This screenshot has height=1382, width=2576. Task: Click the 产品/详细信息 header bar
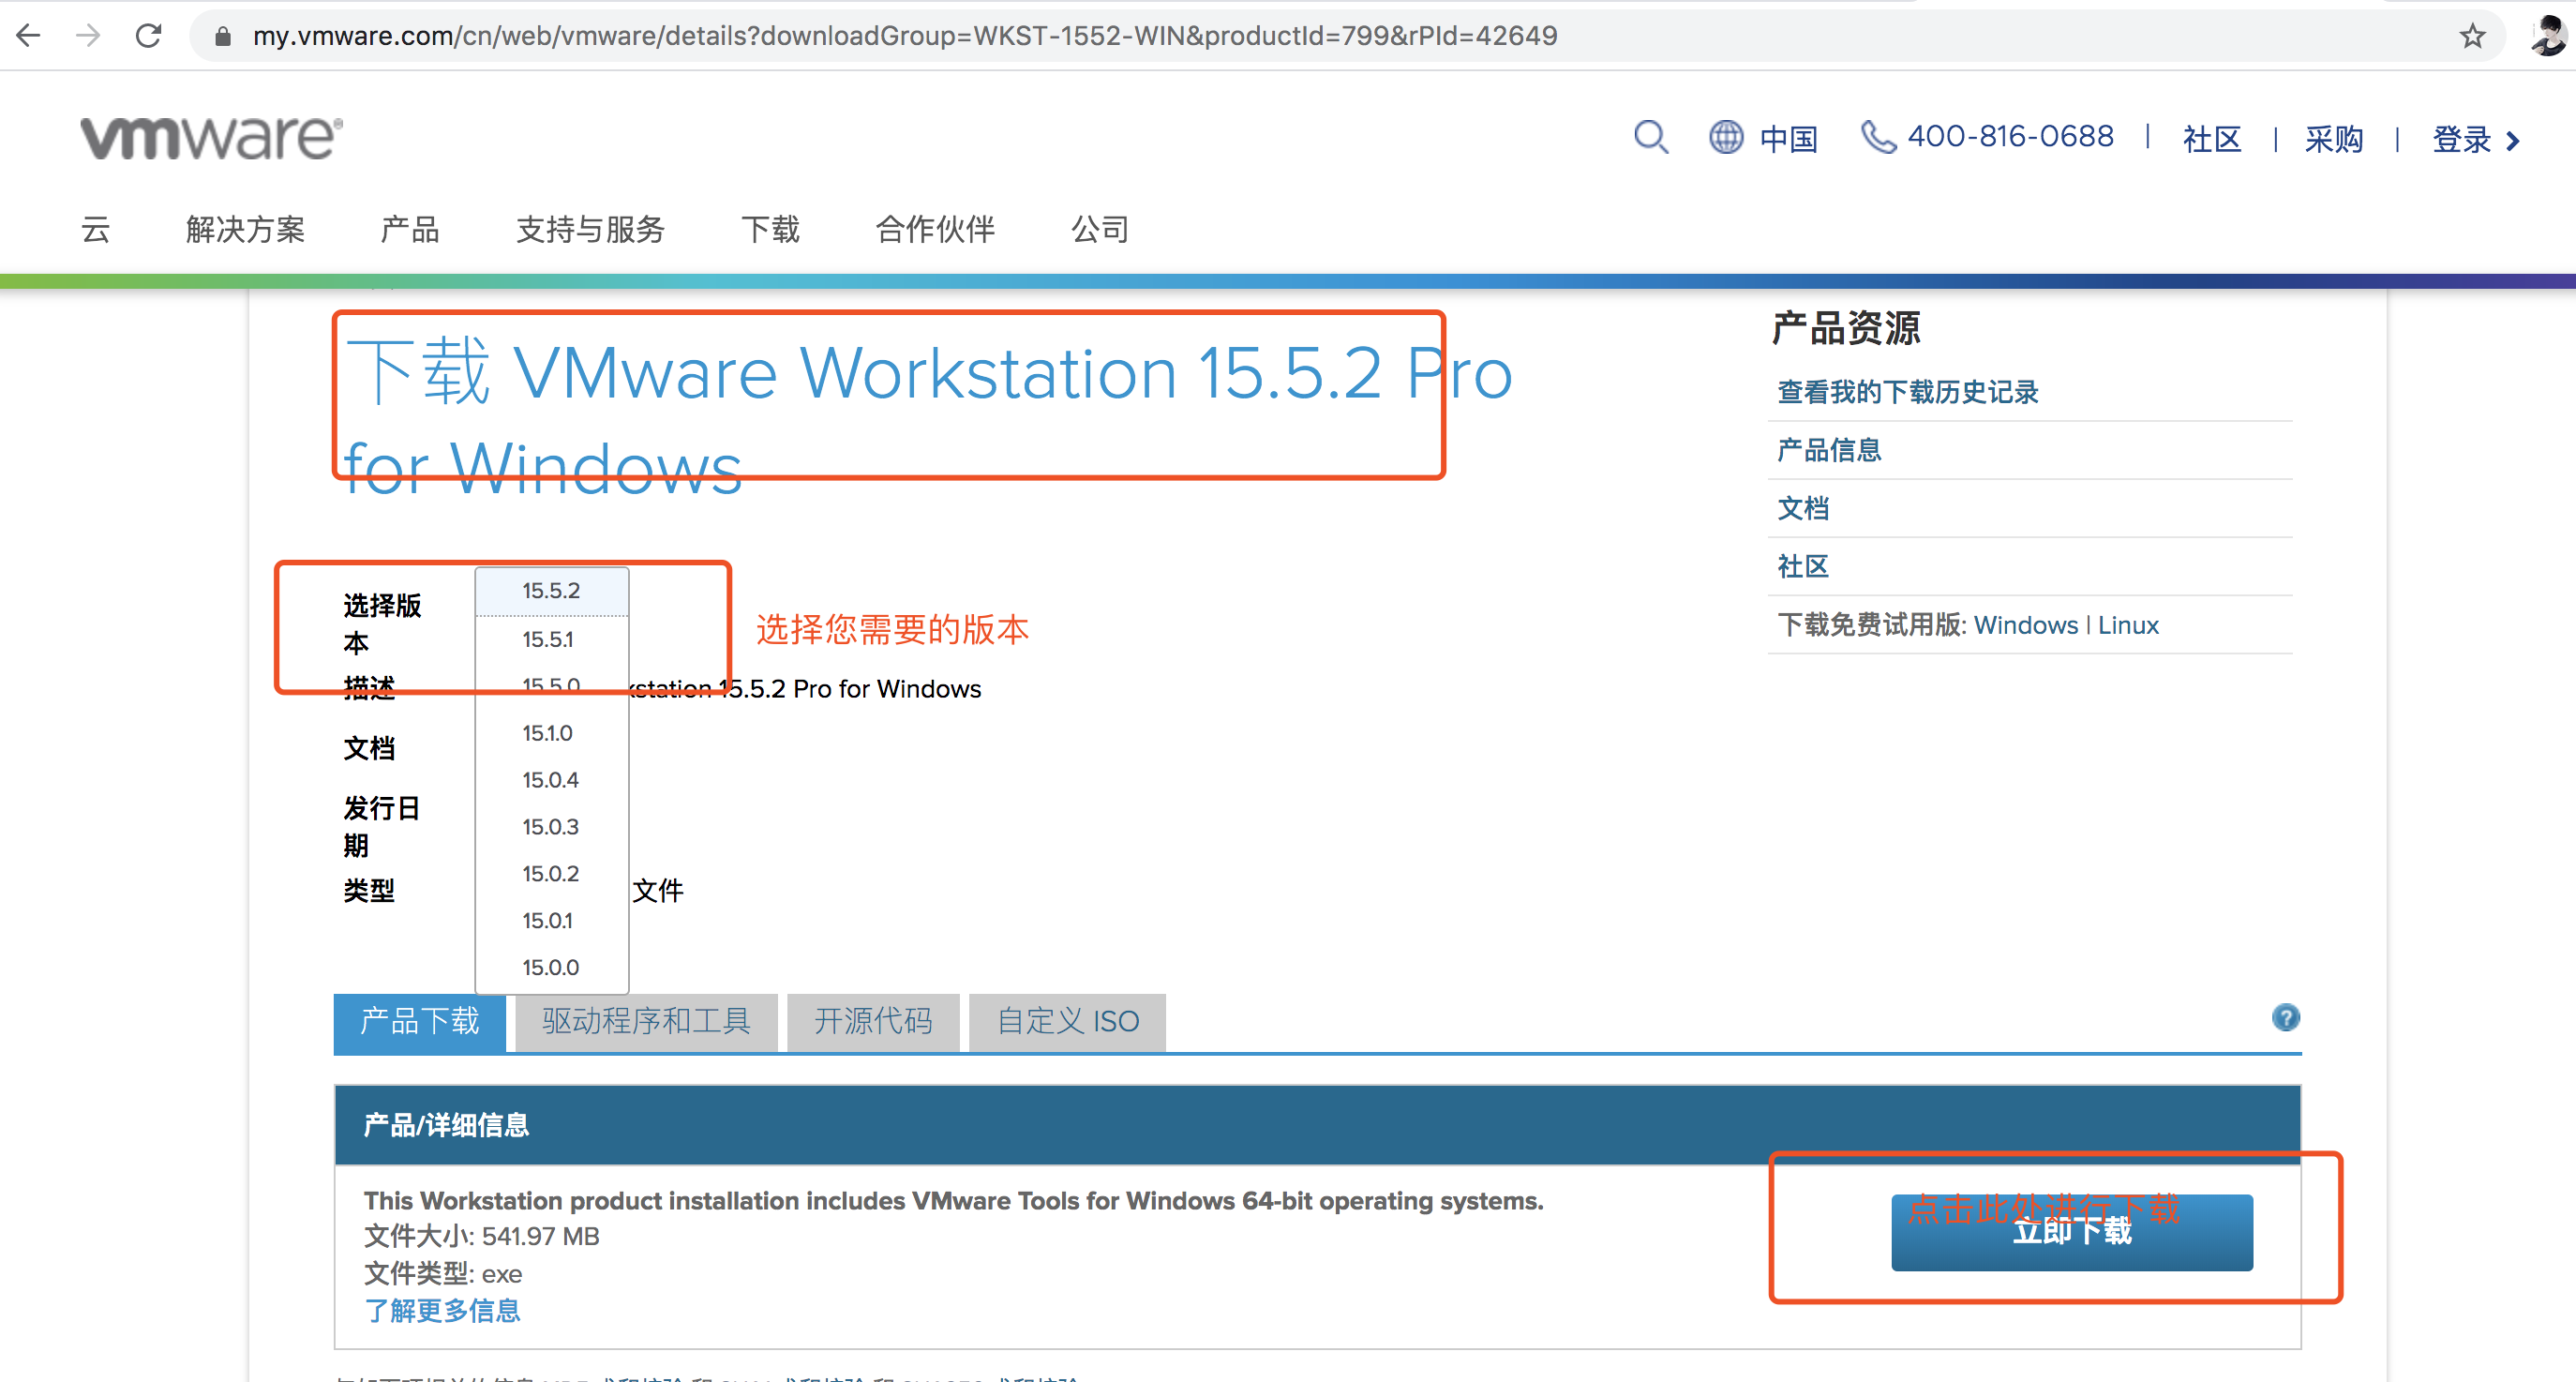point(1317,1125)
